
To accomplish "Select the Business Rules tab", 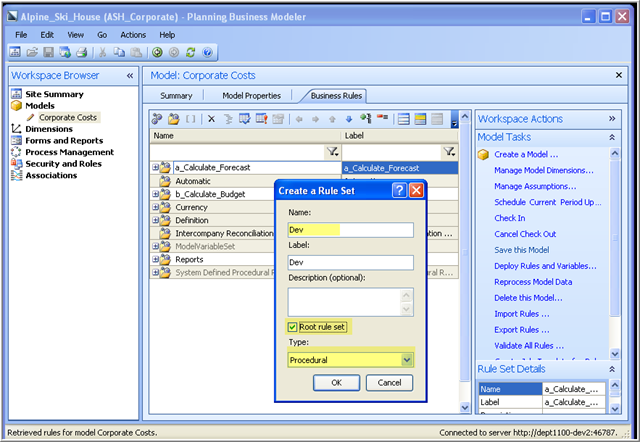I will [x=336, y=96].
